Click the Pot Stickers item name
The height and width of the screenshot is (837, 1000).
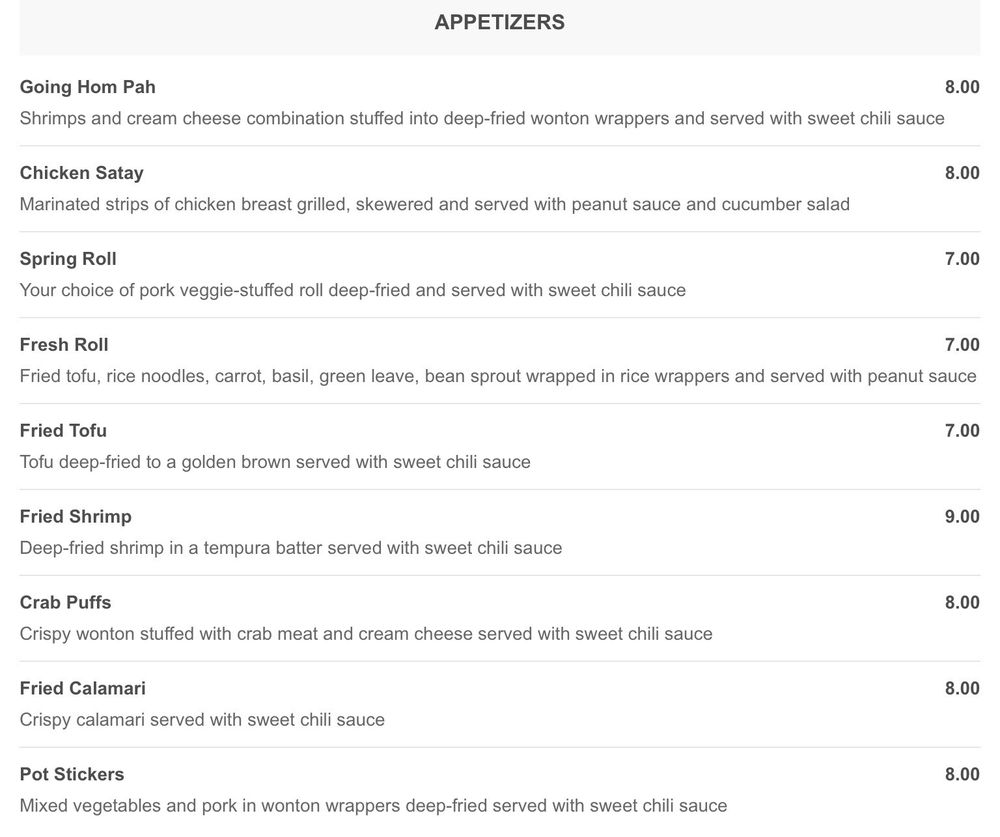click(72, 775)
